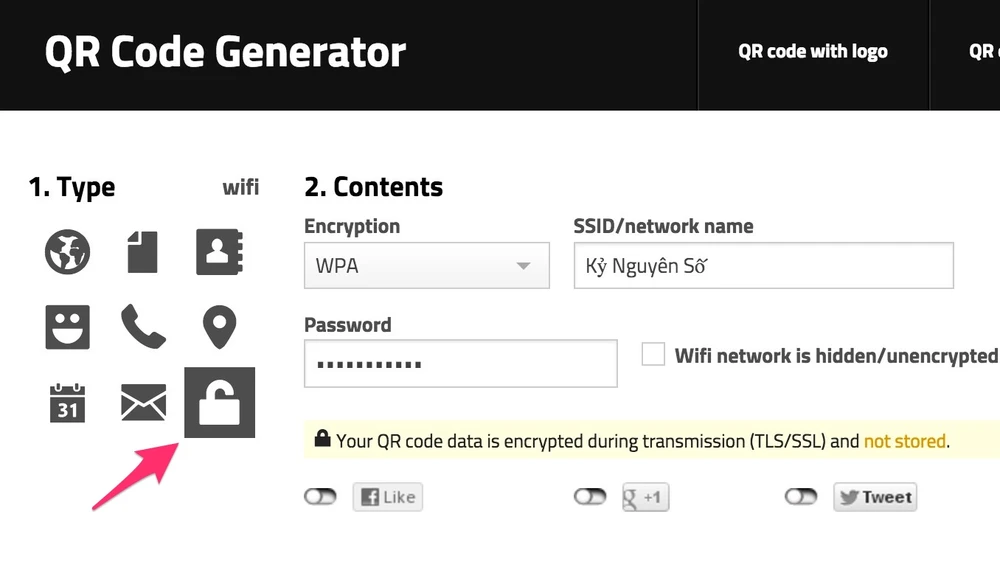Focus the Password input field

[x=460, y=364]
